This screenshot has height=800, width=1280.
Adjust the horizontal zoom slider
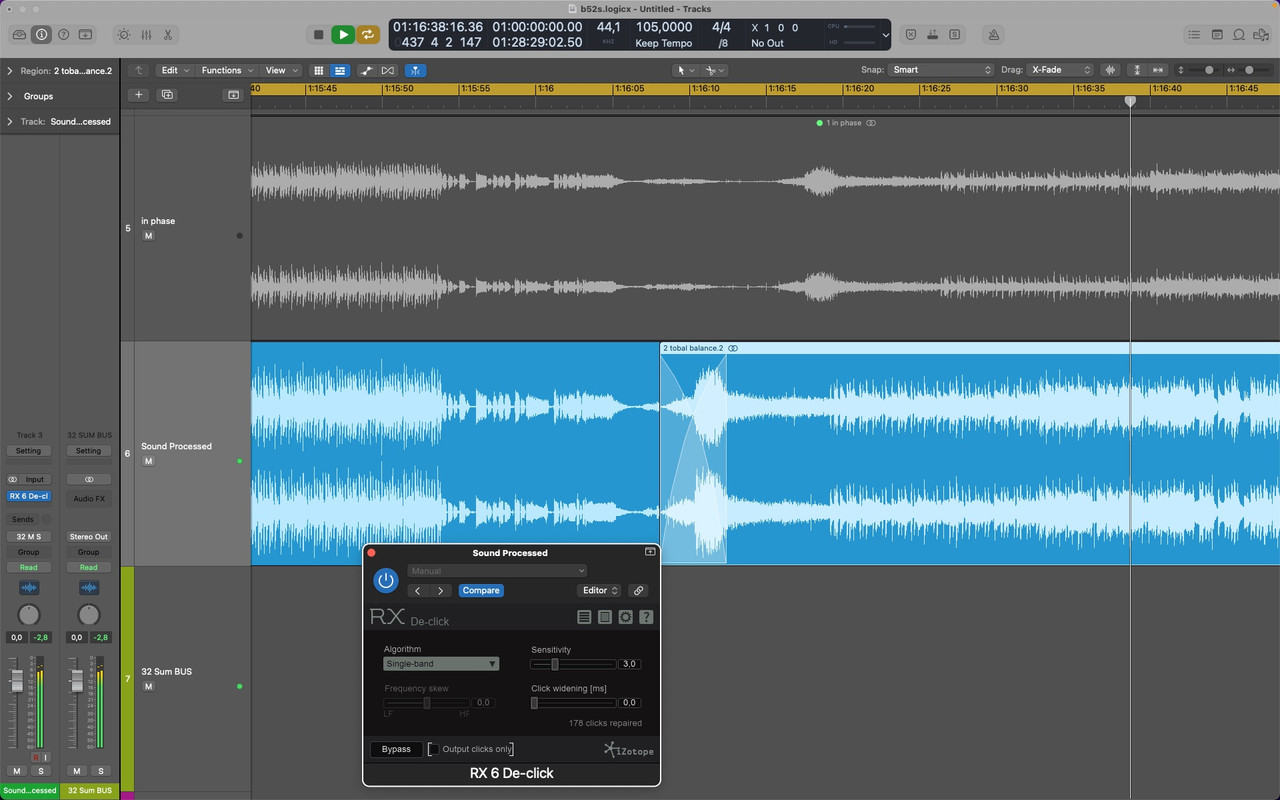tap(1250, 70)
